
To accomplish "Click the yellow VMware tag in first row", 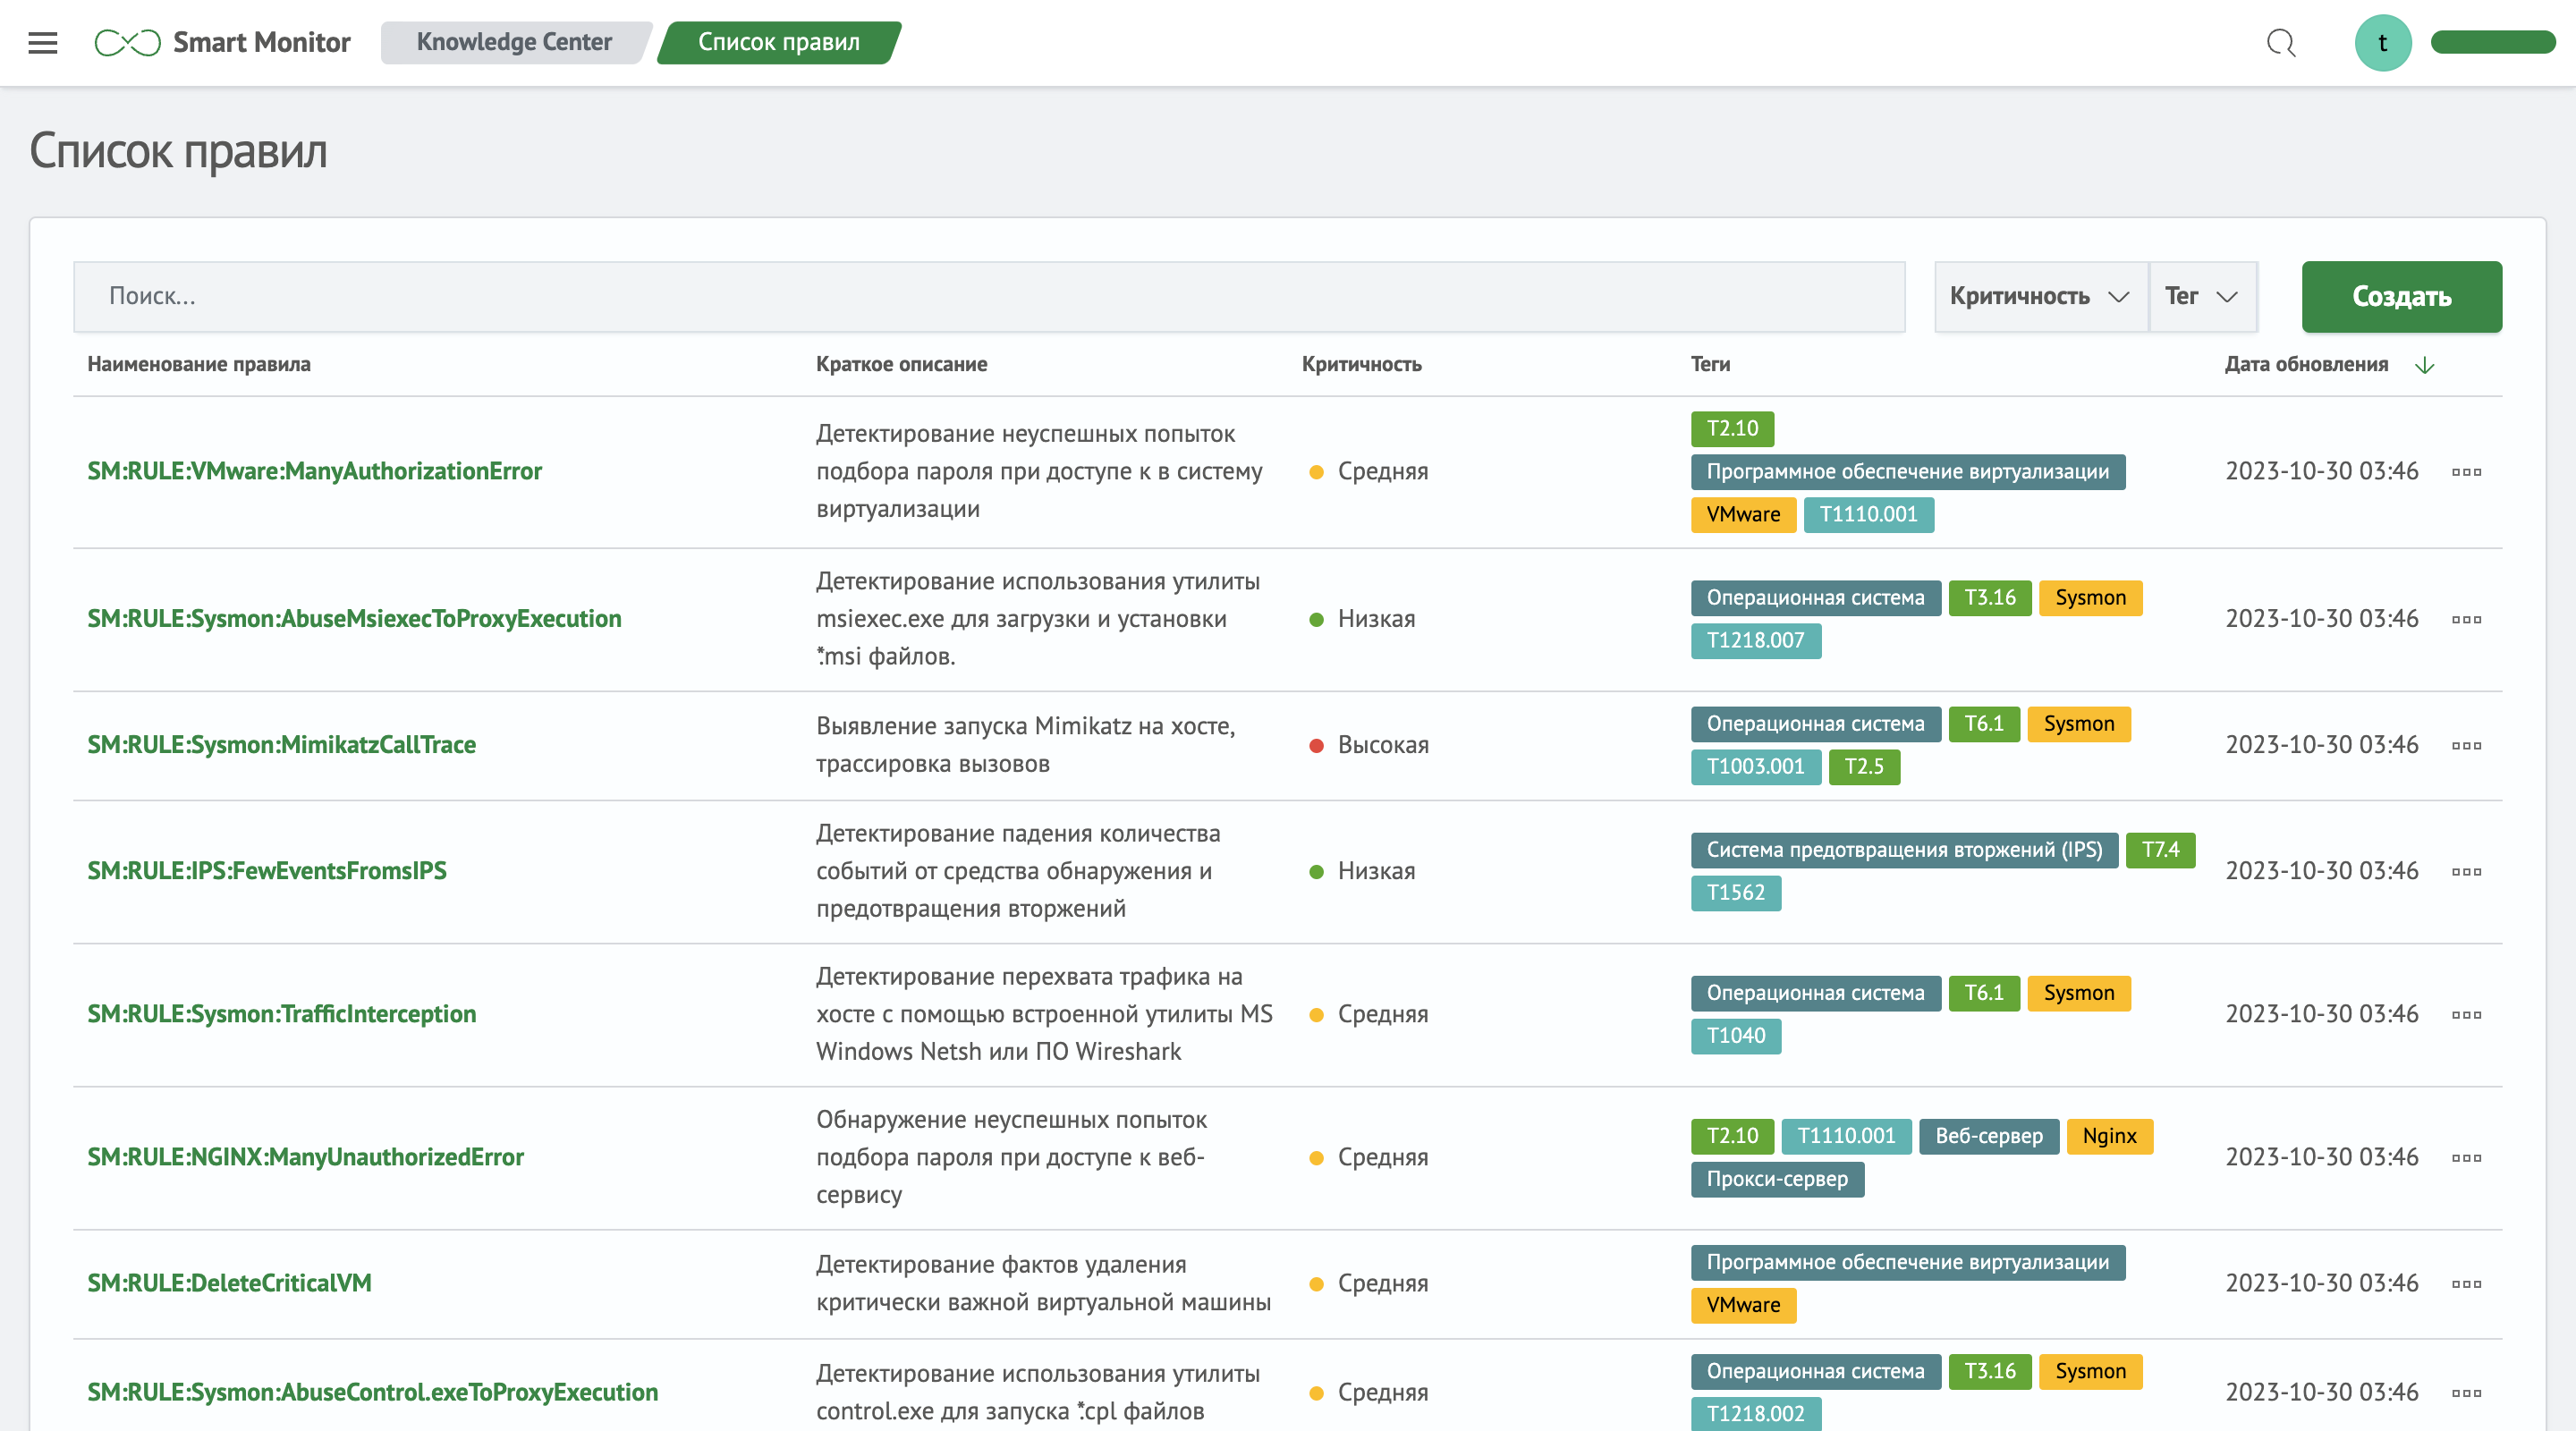I will click(1742, 514).
